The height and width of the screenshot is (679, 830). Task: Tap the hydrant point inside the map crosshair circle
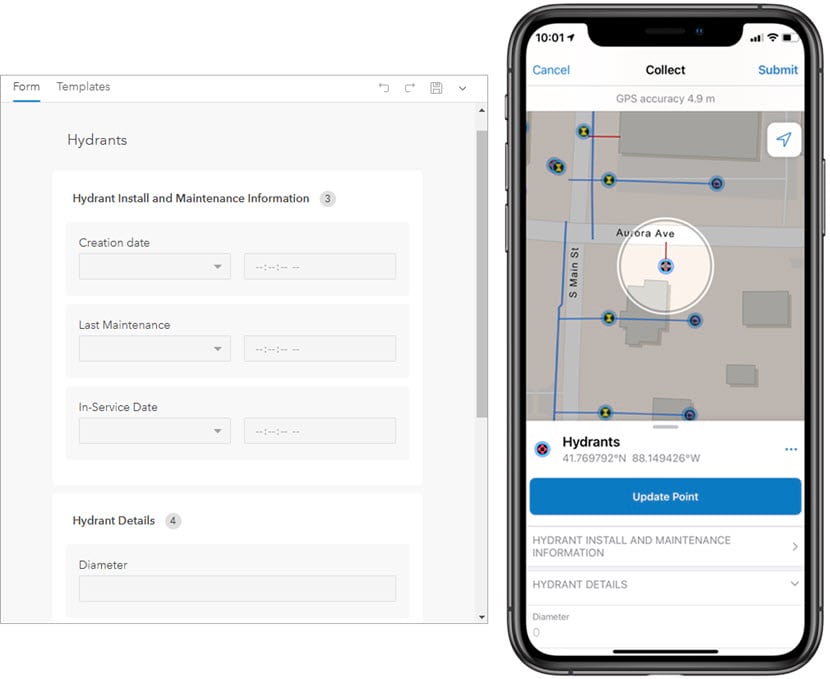[666, 266]
